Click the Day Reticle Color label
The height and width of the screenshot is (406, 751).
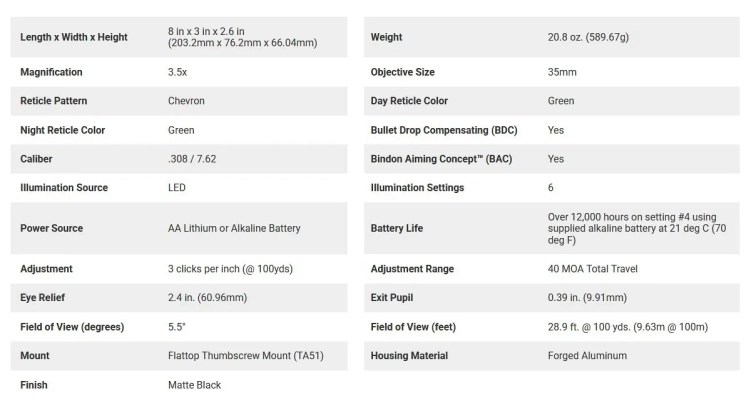point(409,101)
